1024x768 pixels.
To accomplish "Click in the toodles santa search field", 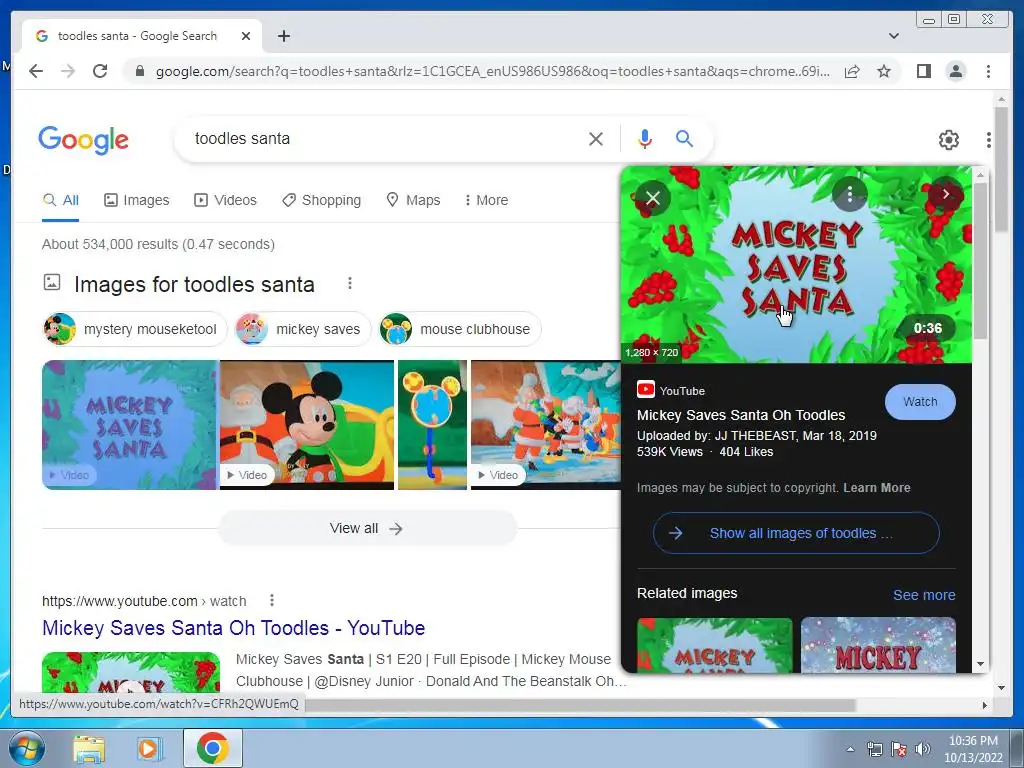I will pos(385,138).
